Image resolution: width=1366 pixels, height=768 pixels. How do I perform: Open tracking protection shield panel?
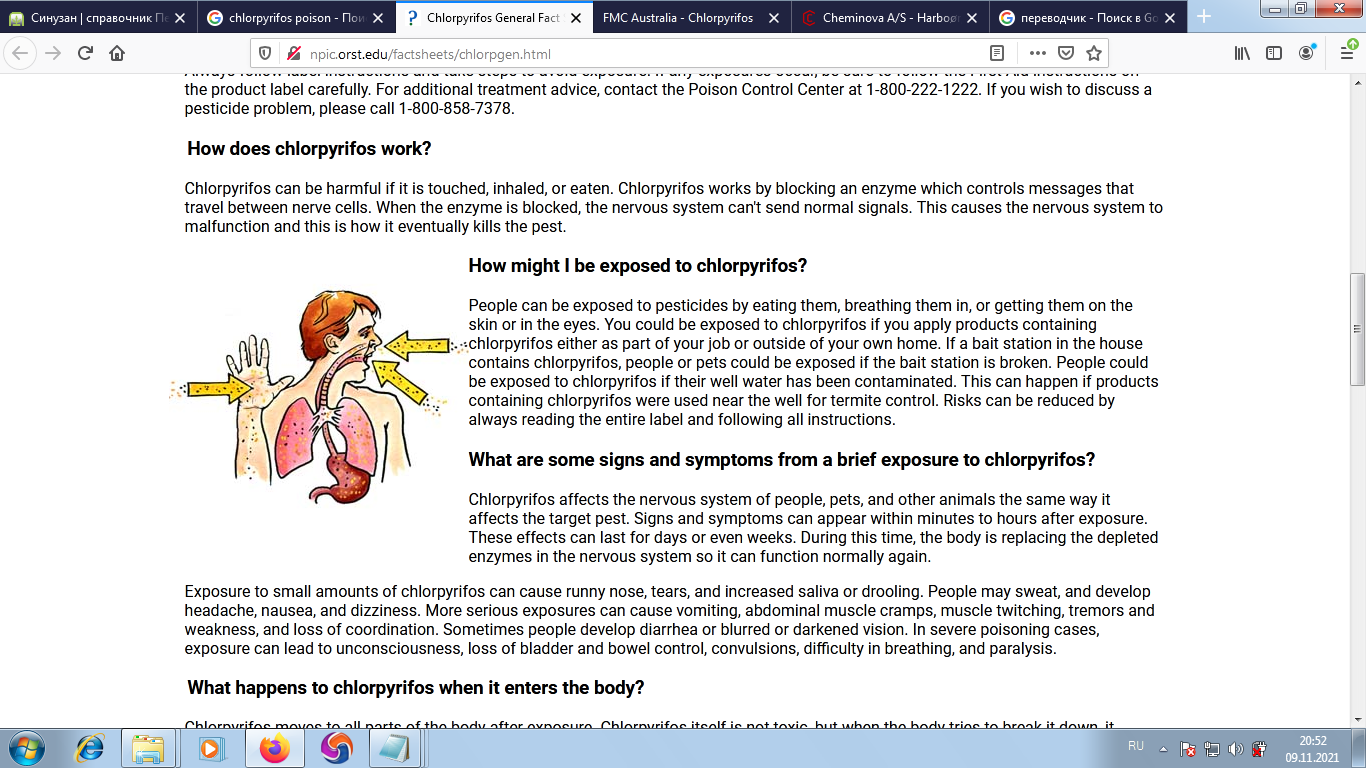265,54
